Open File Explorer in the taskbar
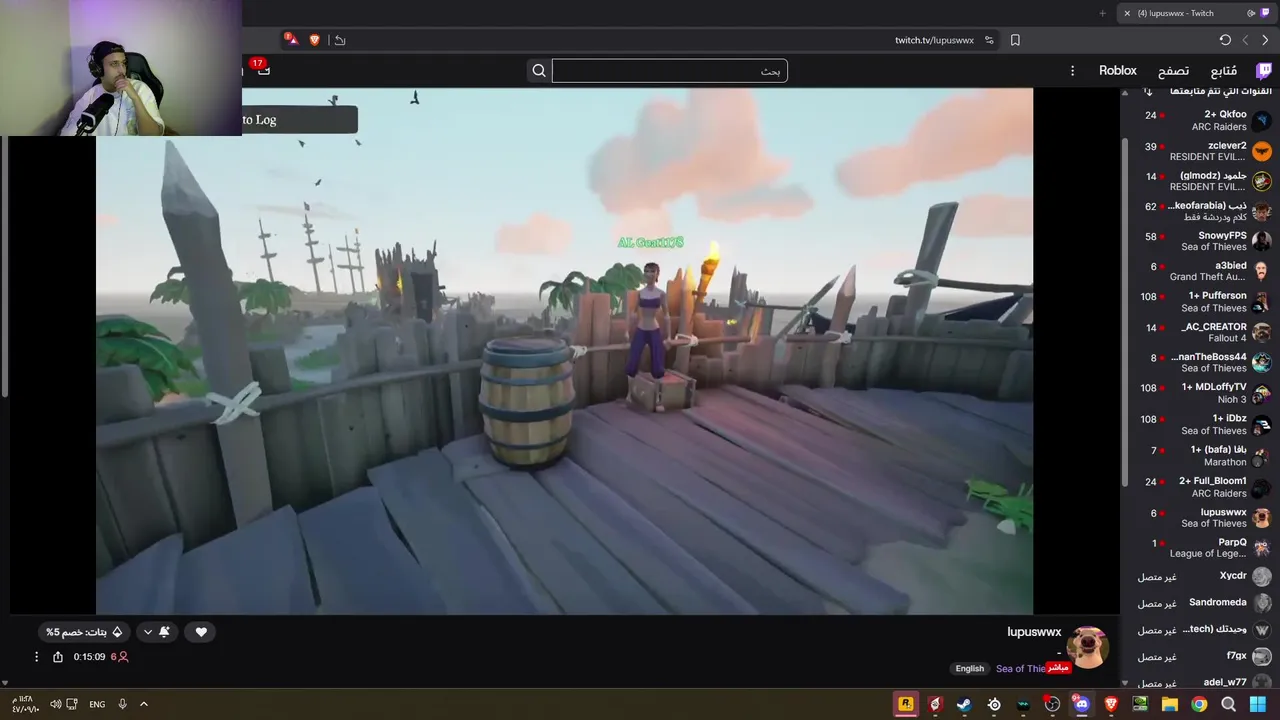This screenshot has width=1280, height=720. (x=1169, y=704)
